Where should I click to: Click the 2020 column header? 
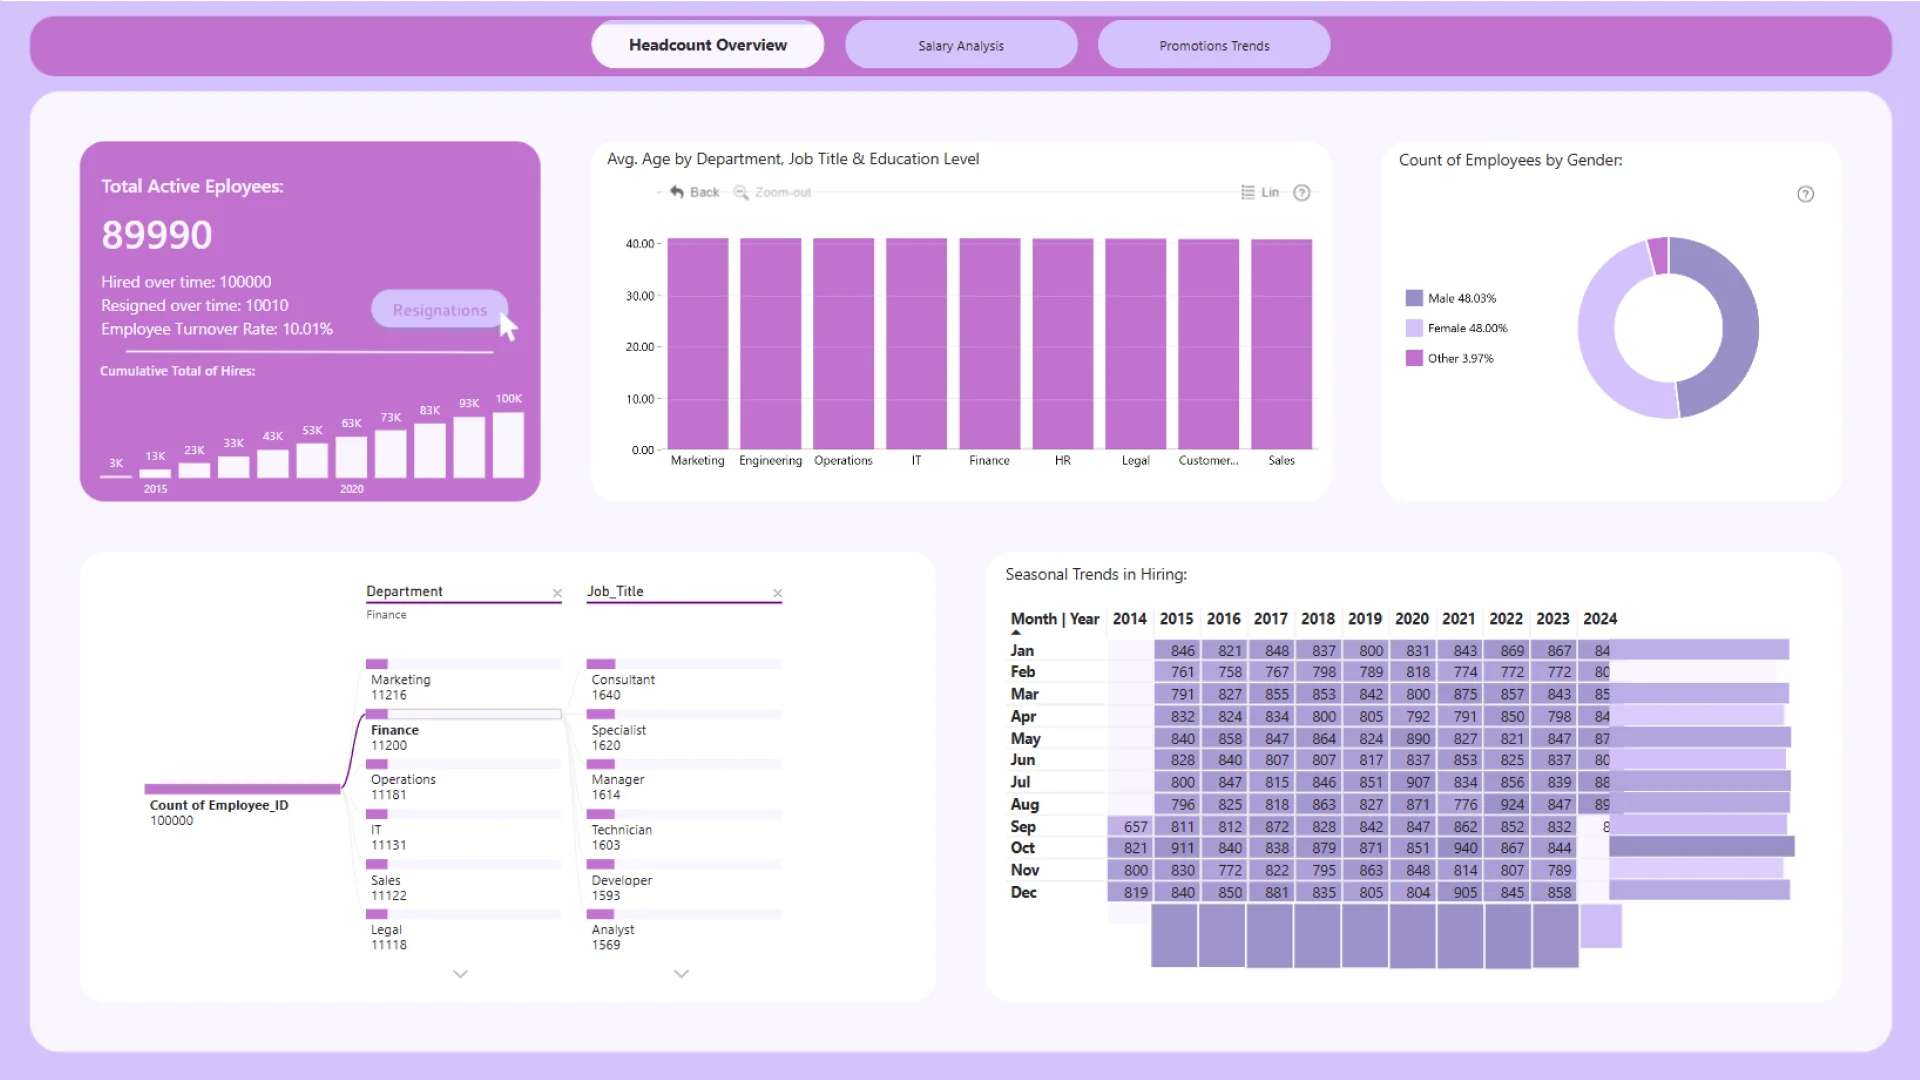click(1411, 619)
